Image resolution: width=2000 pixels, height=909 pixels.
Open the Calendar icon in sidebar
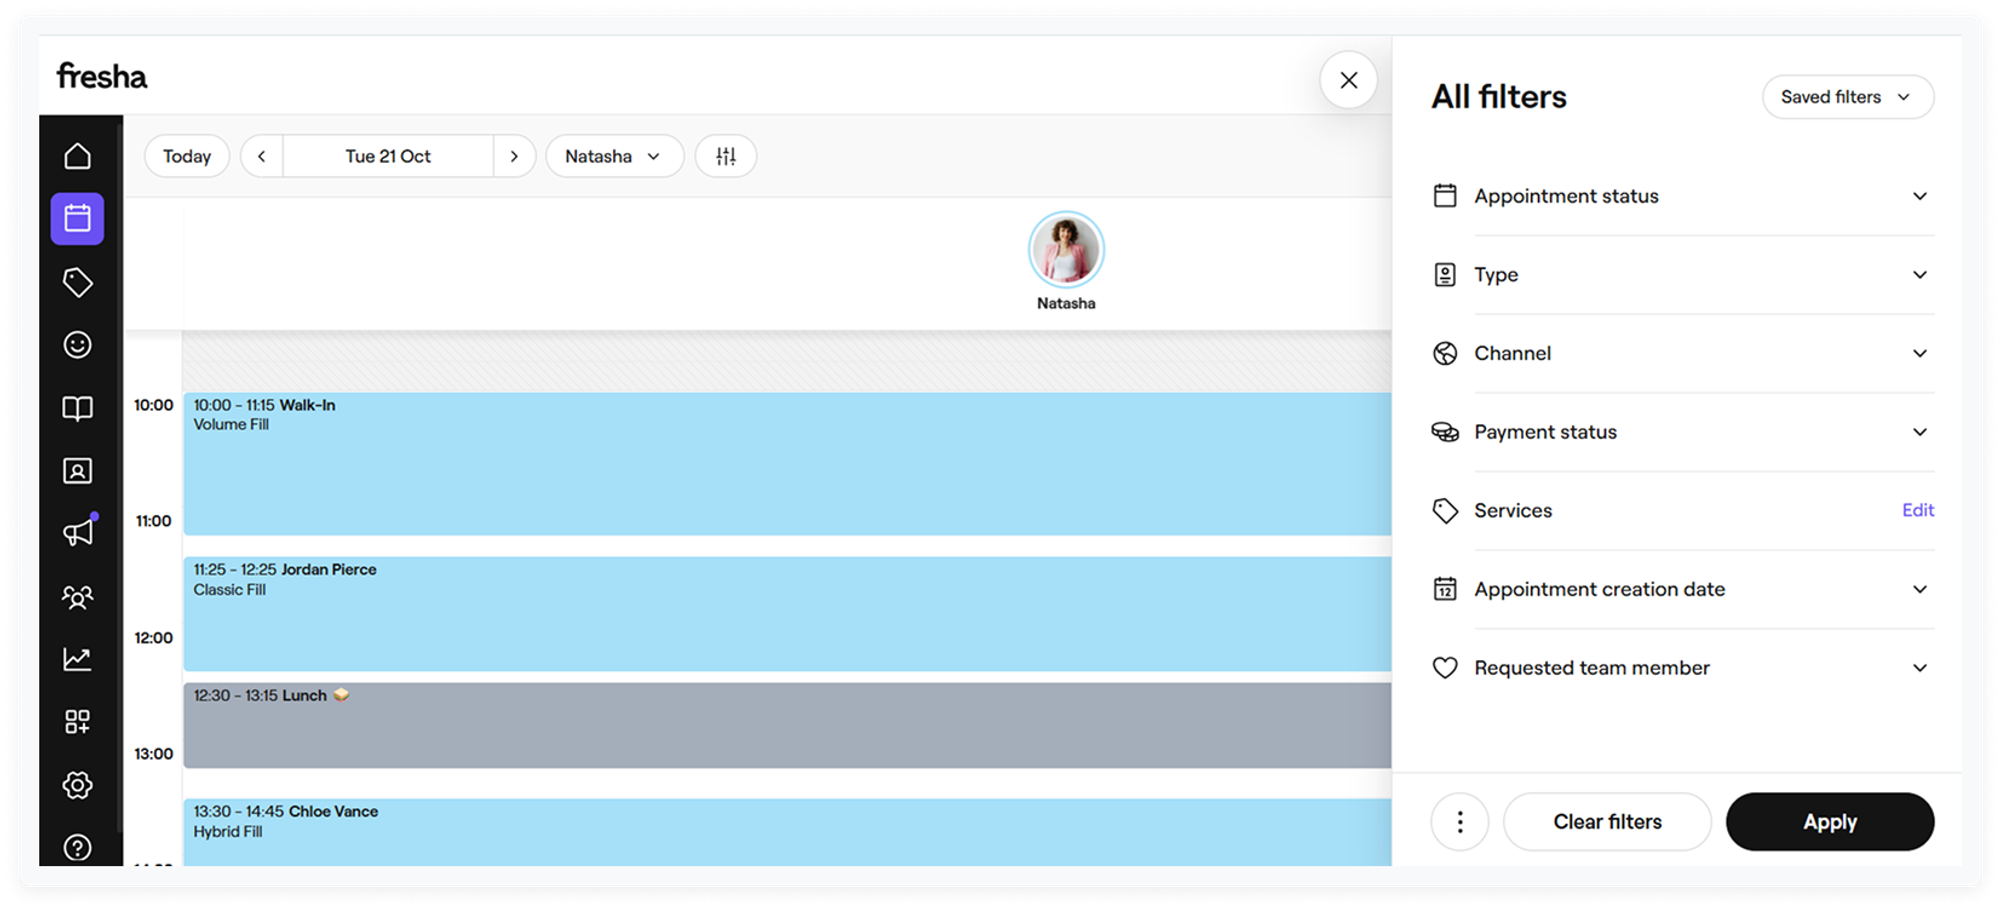[77, 218]
